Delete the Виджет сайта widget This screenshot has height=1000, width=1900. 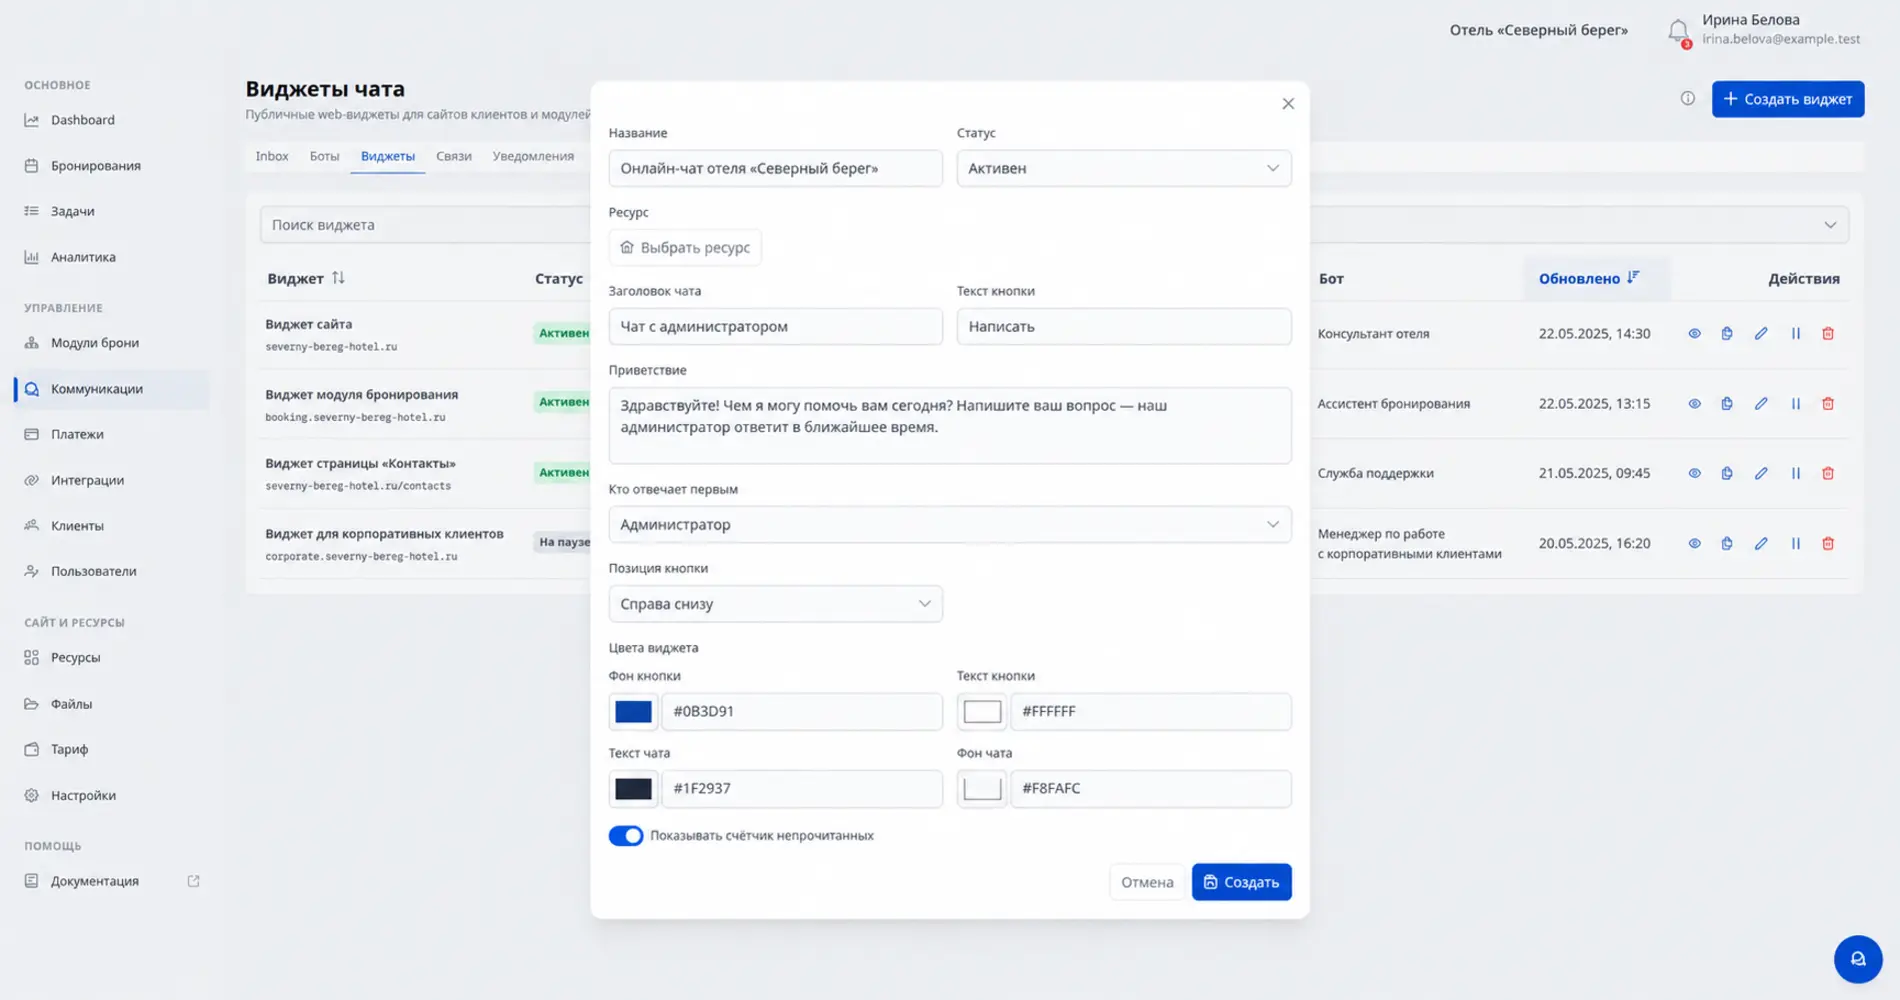pyautogui.click(x=1828, y=333)
